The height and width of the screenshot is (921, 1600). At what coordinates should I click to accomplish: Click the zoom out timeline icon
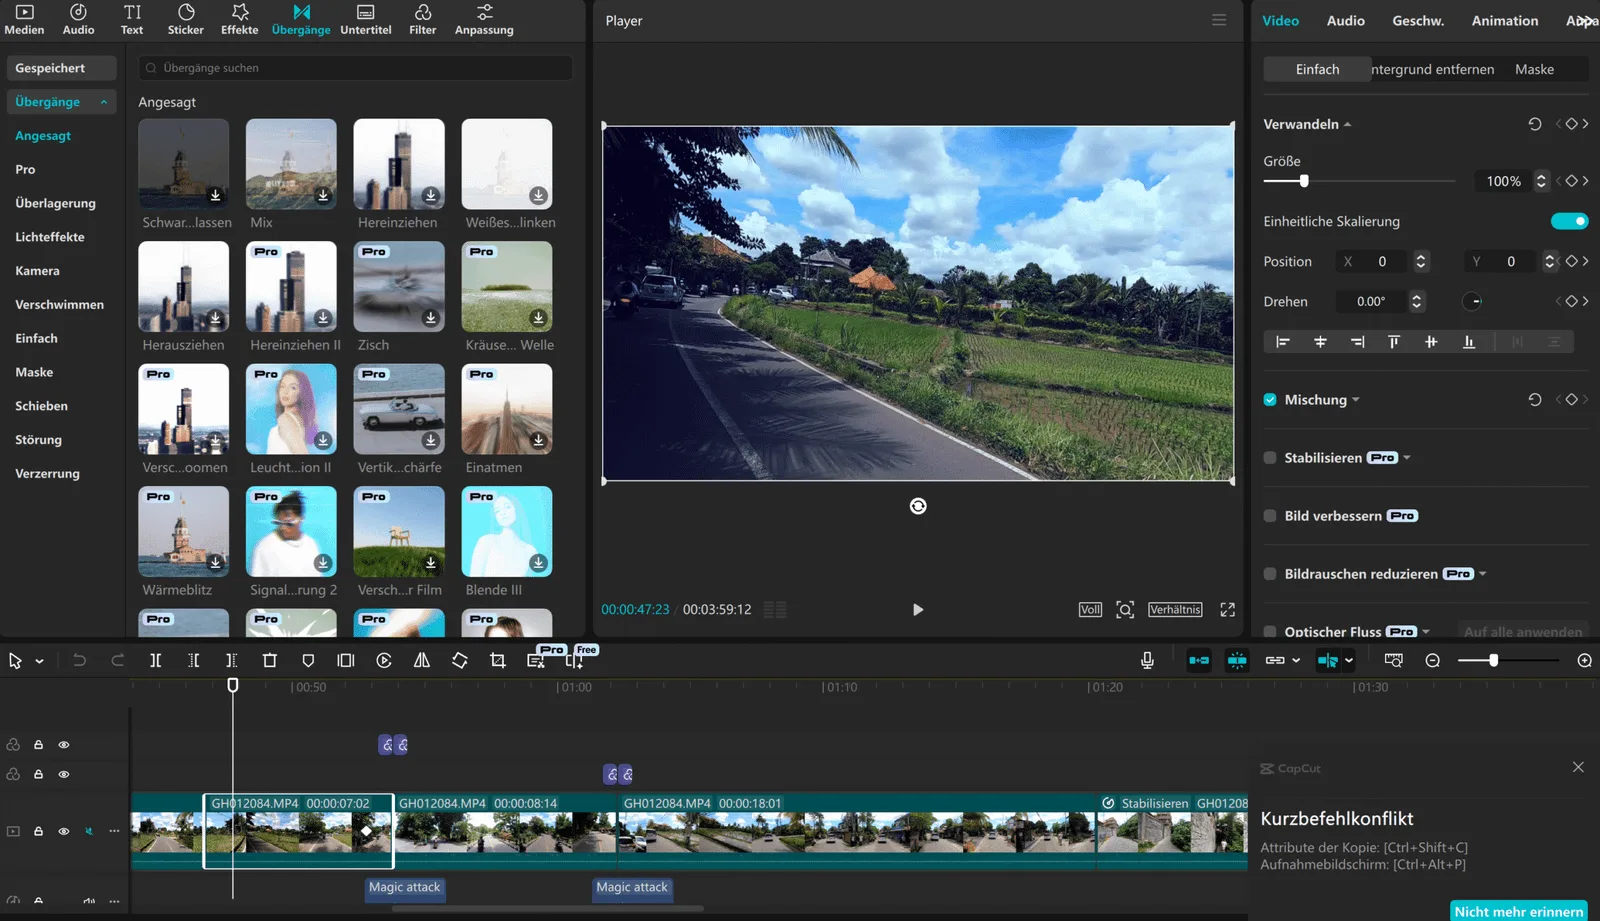(x=1432, y=660)
